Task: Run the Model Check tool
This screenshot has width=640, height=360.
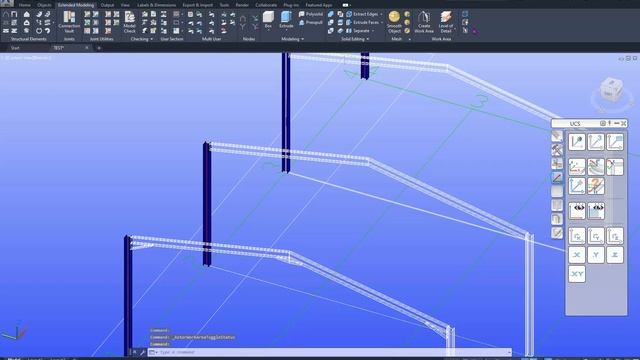Action: [x=129, y=22]
